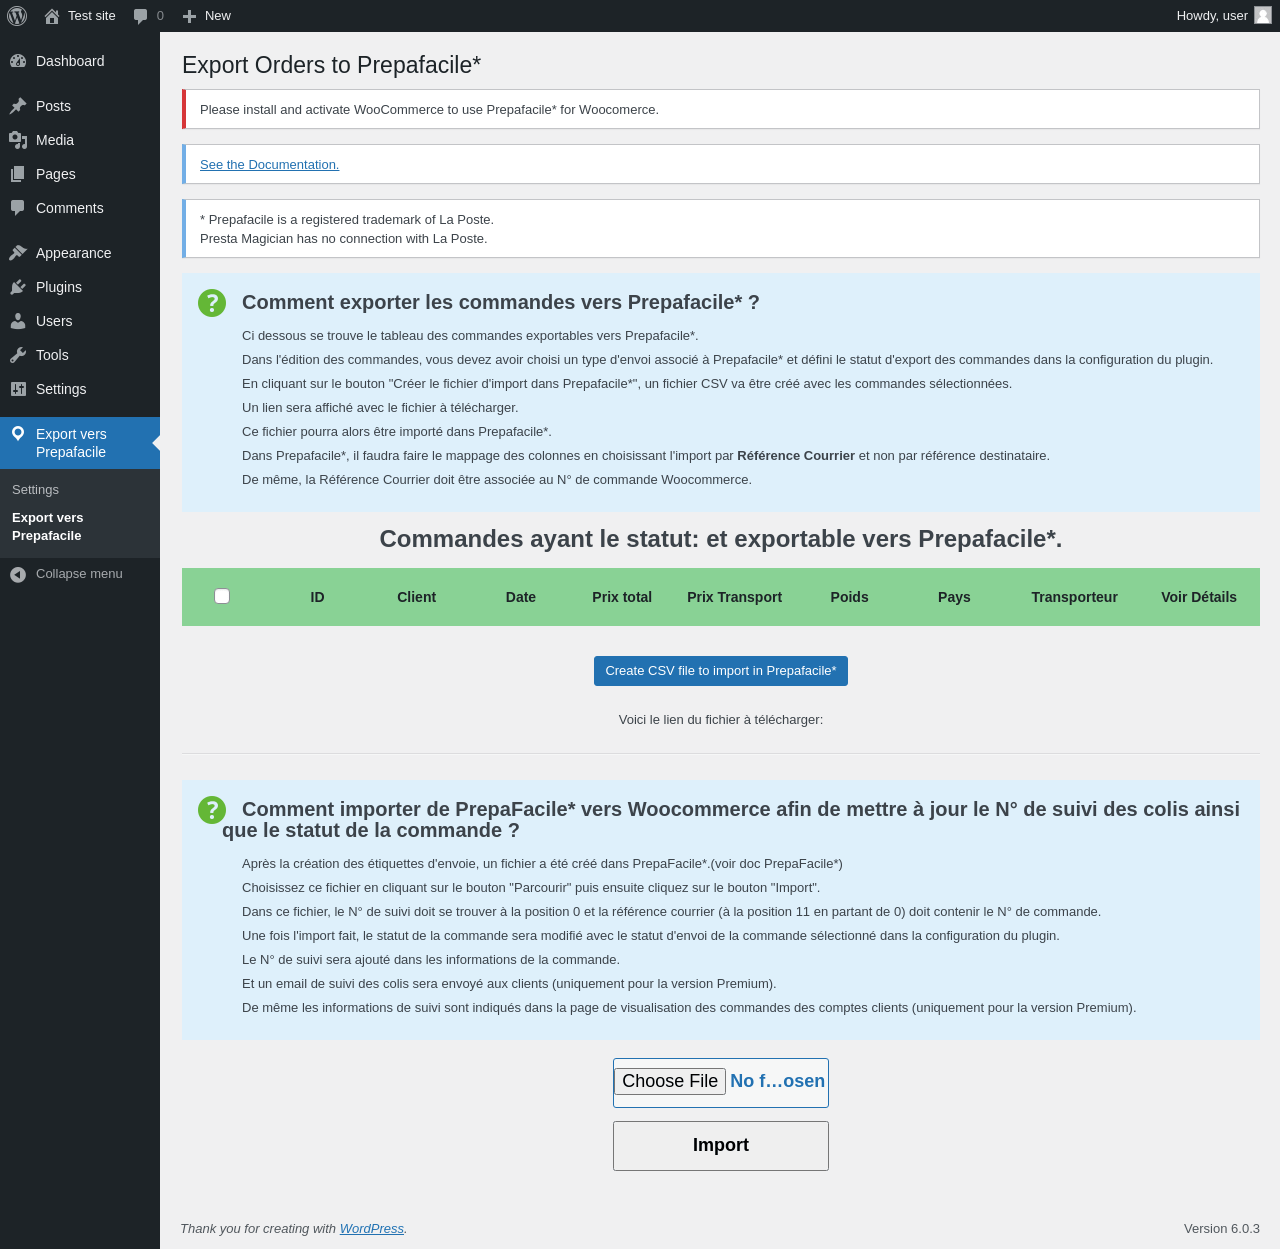
Task: Click the Voir Détails column header
Action: pyautogui.click(x=1199, y=597)
